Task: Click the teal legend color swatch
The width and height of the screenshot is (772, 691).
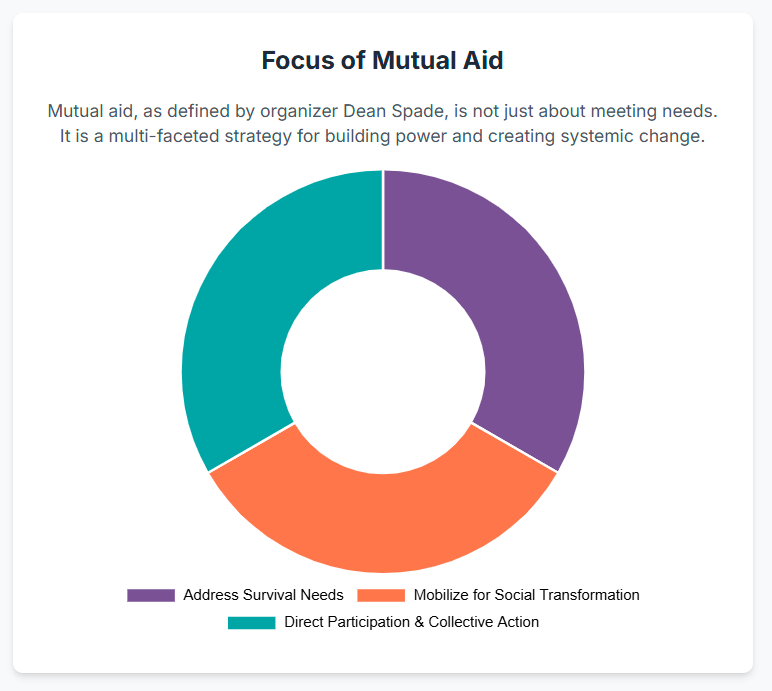Action: (251, 622)
